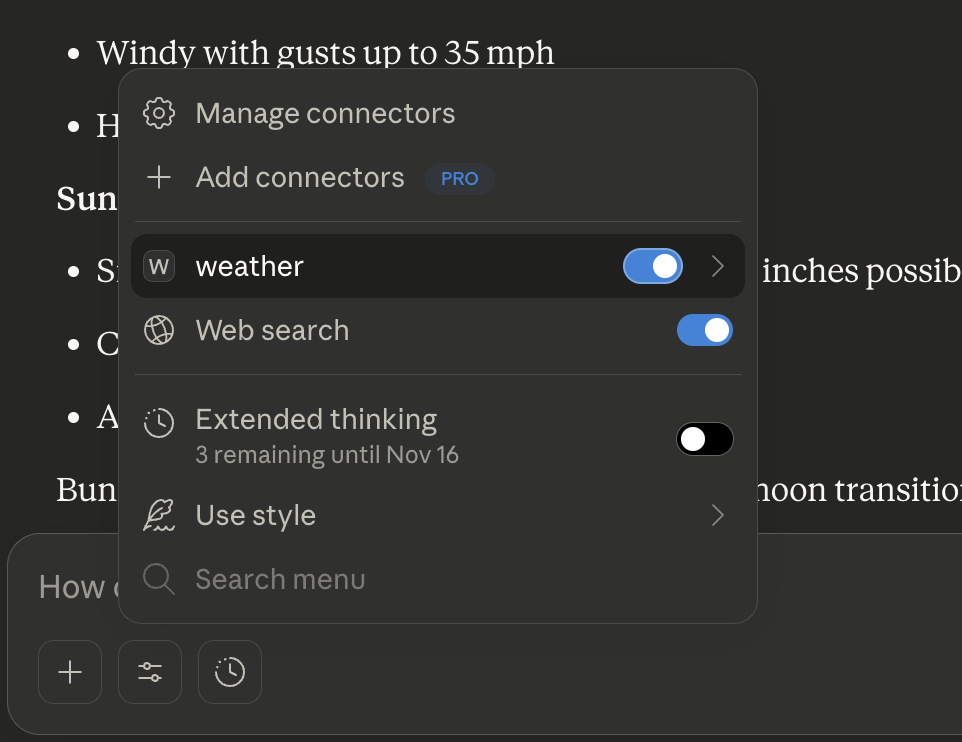Open the attachment options with the plus icon
Screen dimensions: 962x742
(x=69, y=672)
